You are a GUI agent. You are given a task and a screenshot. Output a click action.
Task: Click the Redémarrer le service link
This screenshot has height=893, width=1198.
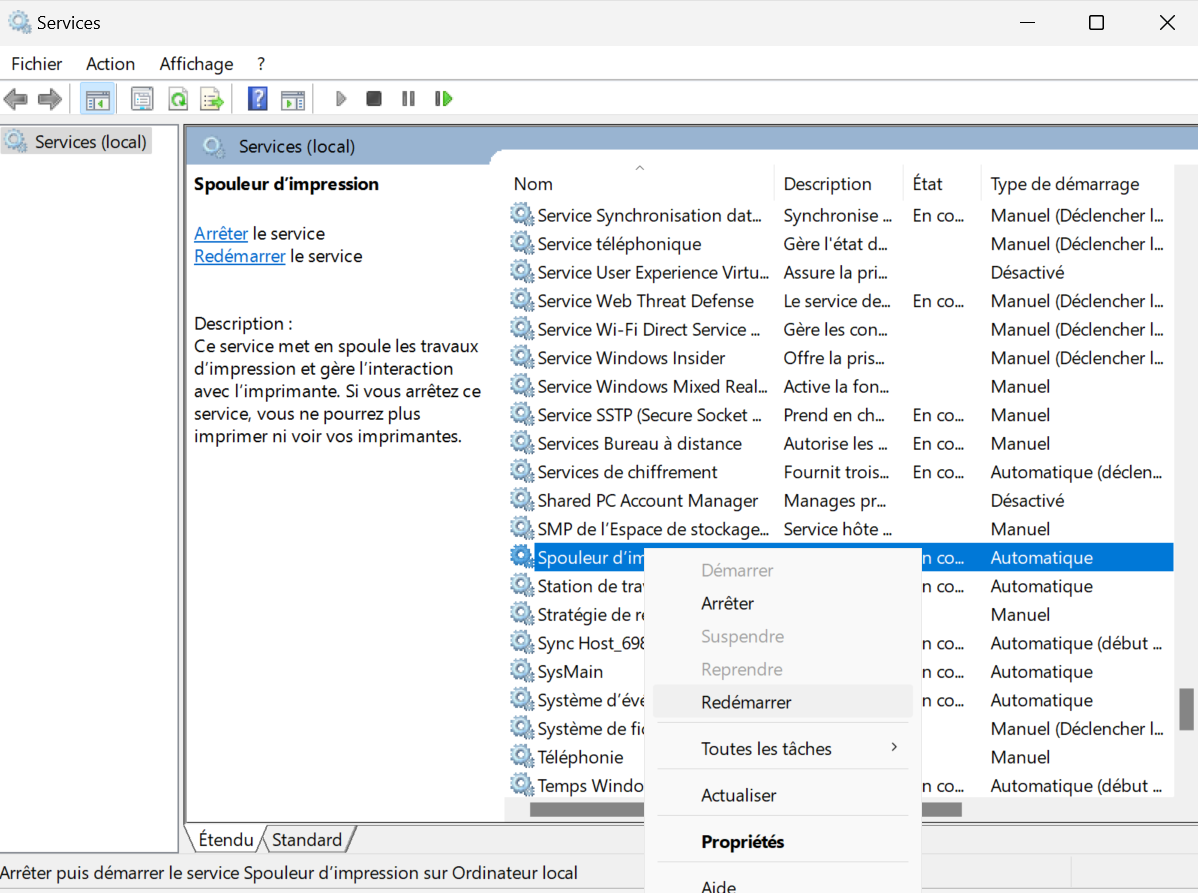pos(240,257)
